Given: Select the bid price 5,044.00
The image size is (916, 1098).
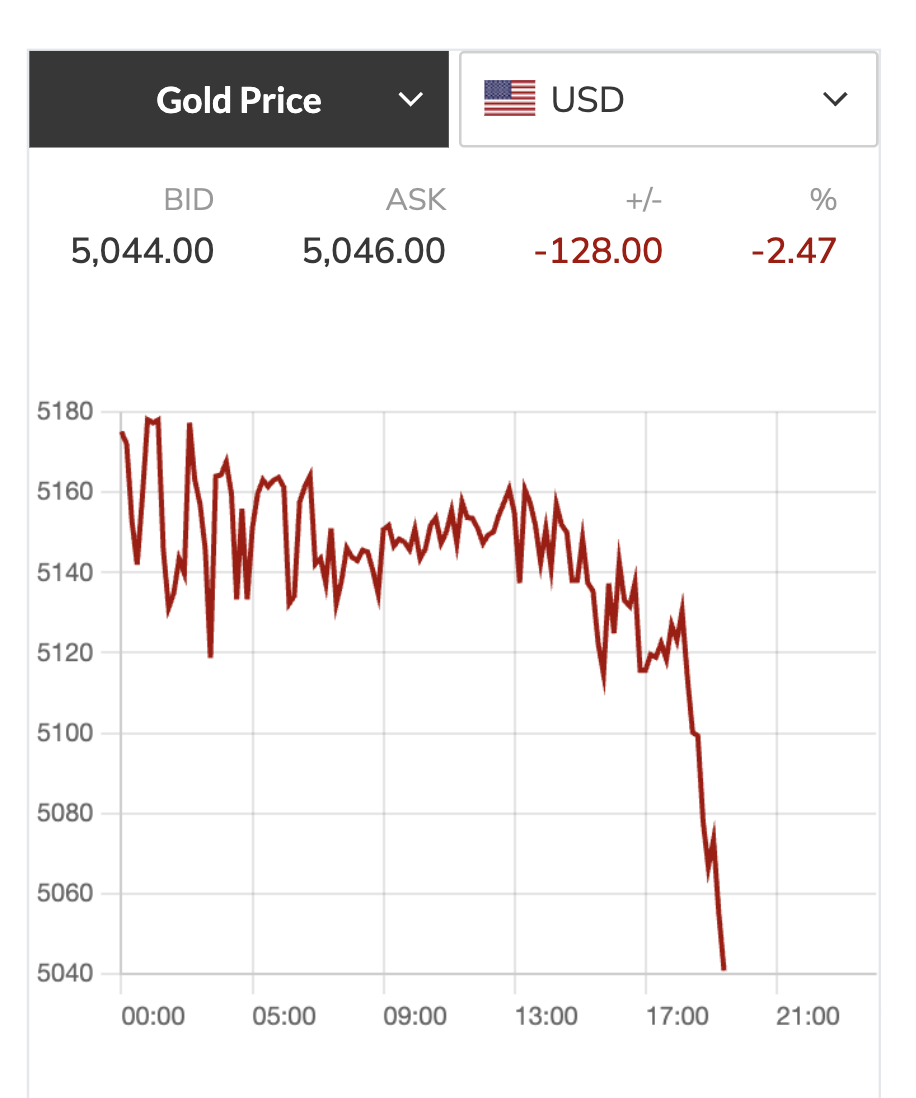Looking at the screenshot, I should coord(142,250).
